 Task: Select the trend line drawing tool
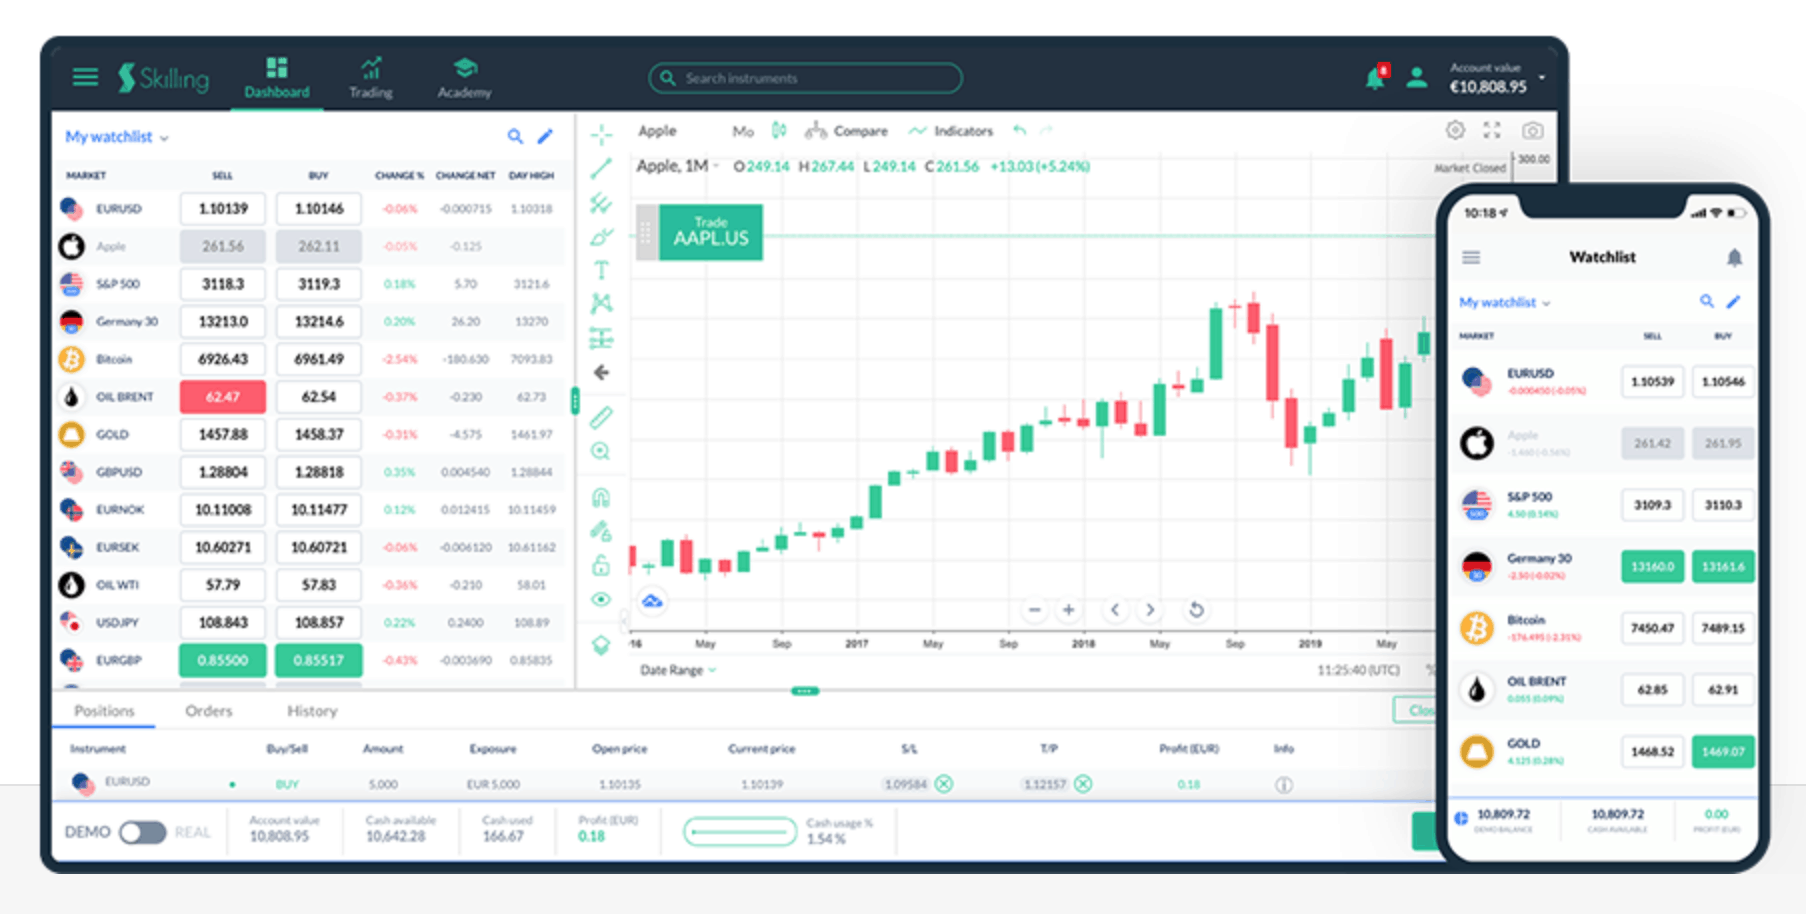[601, 169]
